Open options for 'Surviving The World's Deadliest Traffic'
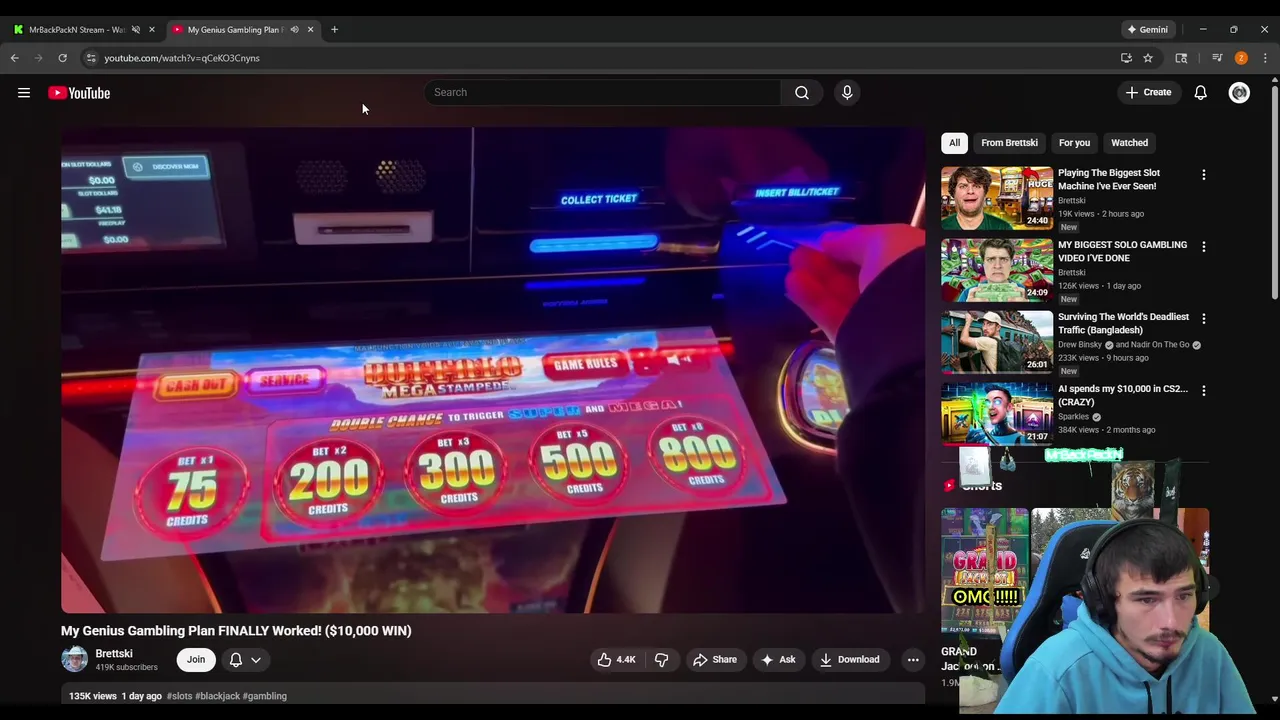 point(1204,318)
